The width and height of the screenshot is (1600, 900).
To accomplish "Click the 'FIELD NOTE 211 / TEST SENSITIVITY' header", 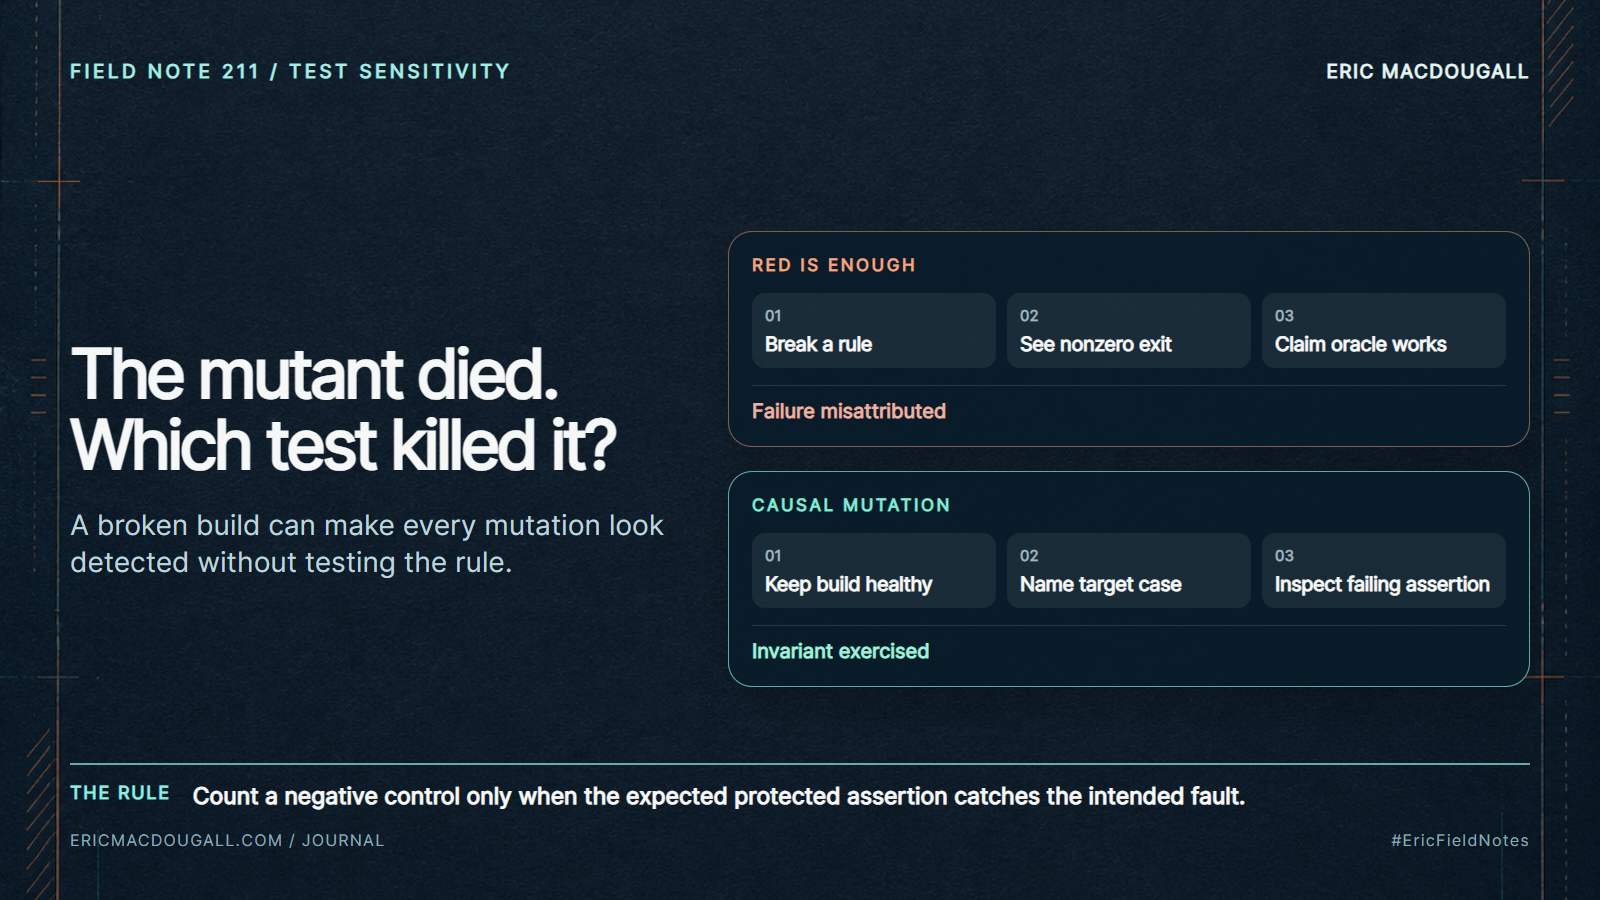I will pyautogui.click(x=290, y=72).
